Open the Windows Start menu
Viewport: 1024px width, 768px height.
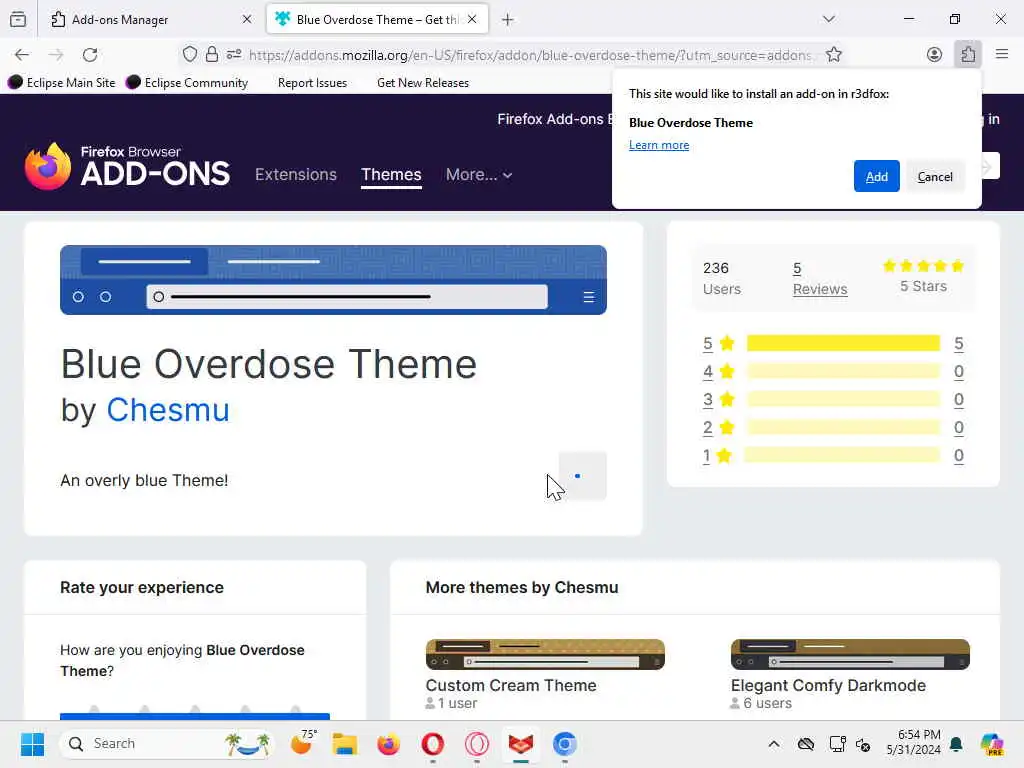[32, 744]
